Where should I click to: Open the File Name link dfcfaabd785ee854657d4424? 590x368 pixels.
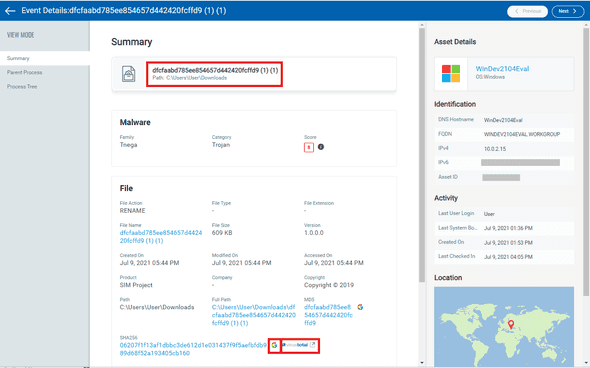[161, 237]
